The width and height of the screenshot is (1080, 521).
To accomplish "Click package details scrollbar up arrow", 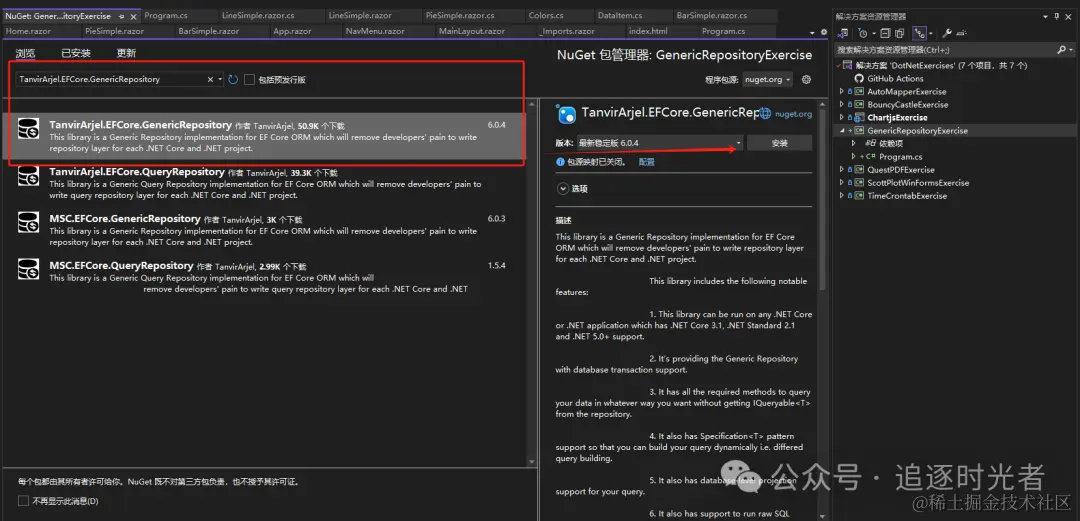I will tap(821, 105).
